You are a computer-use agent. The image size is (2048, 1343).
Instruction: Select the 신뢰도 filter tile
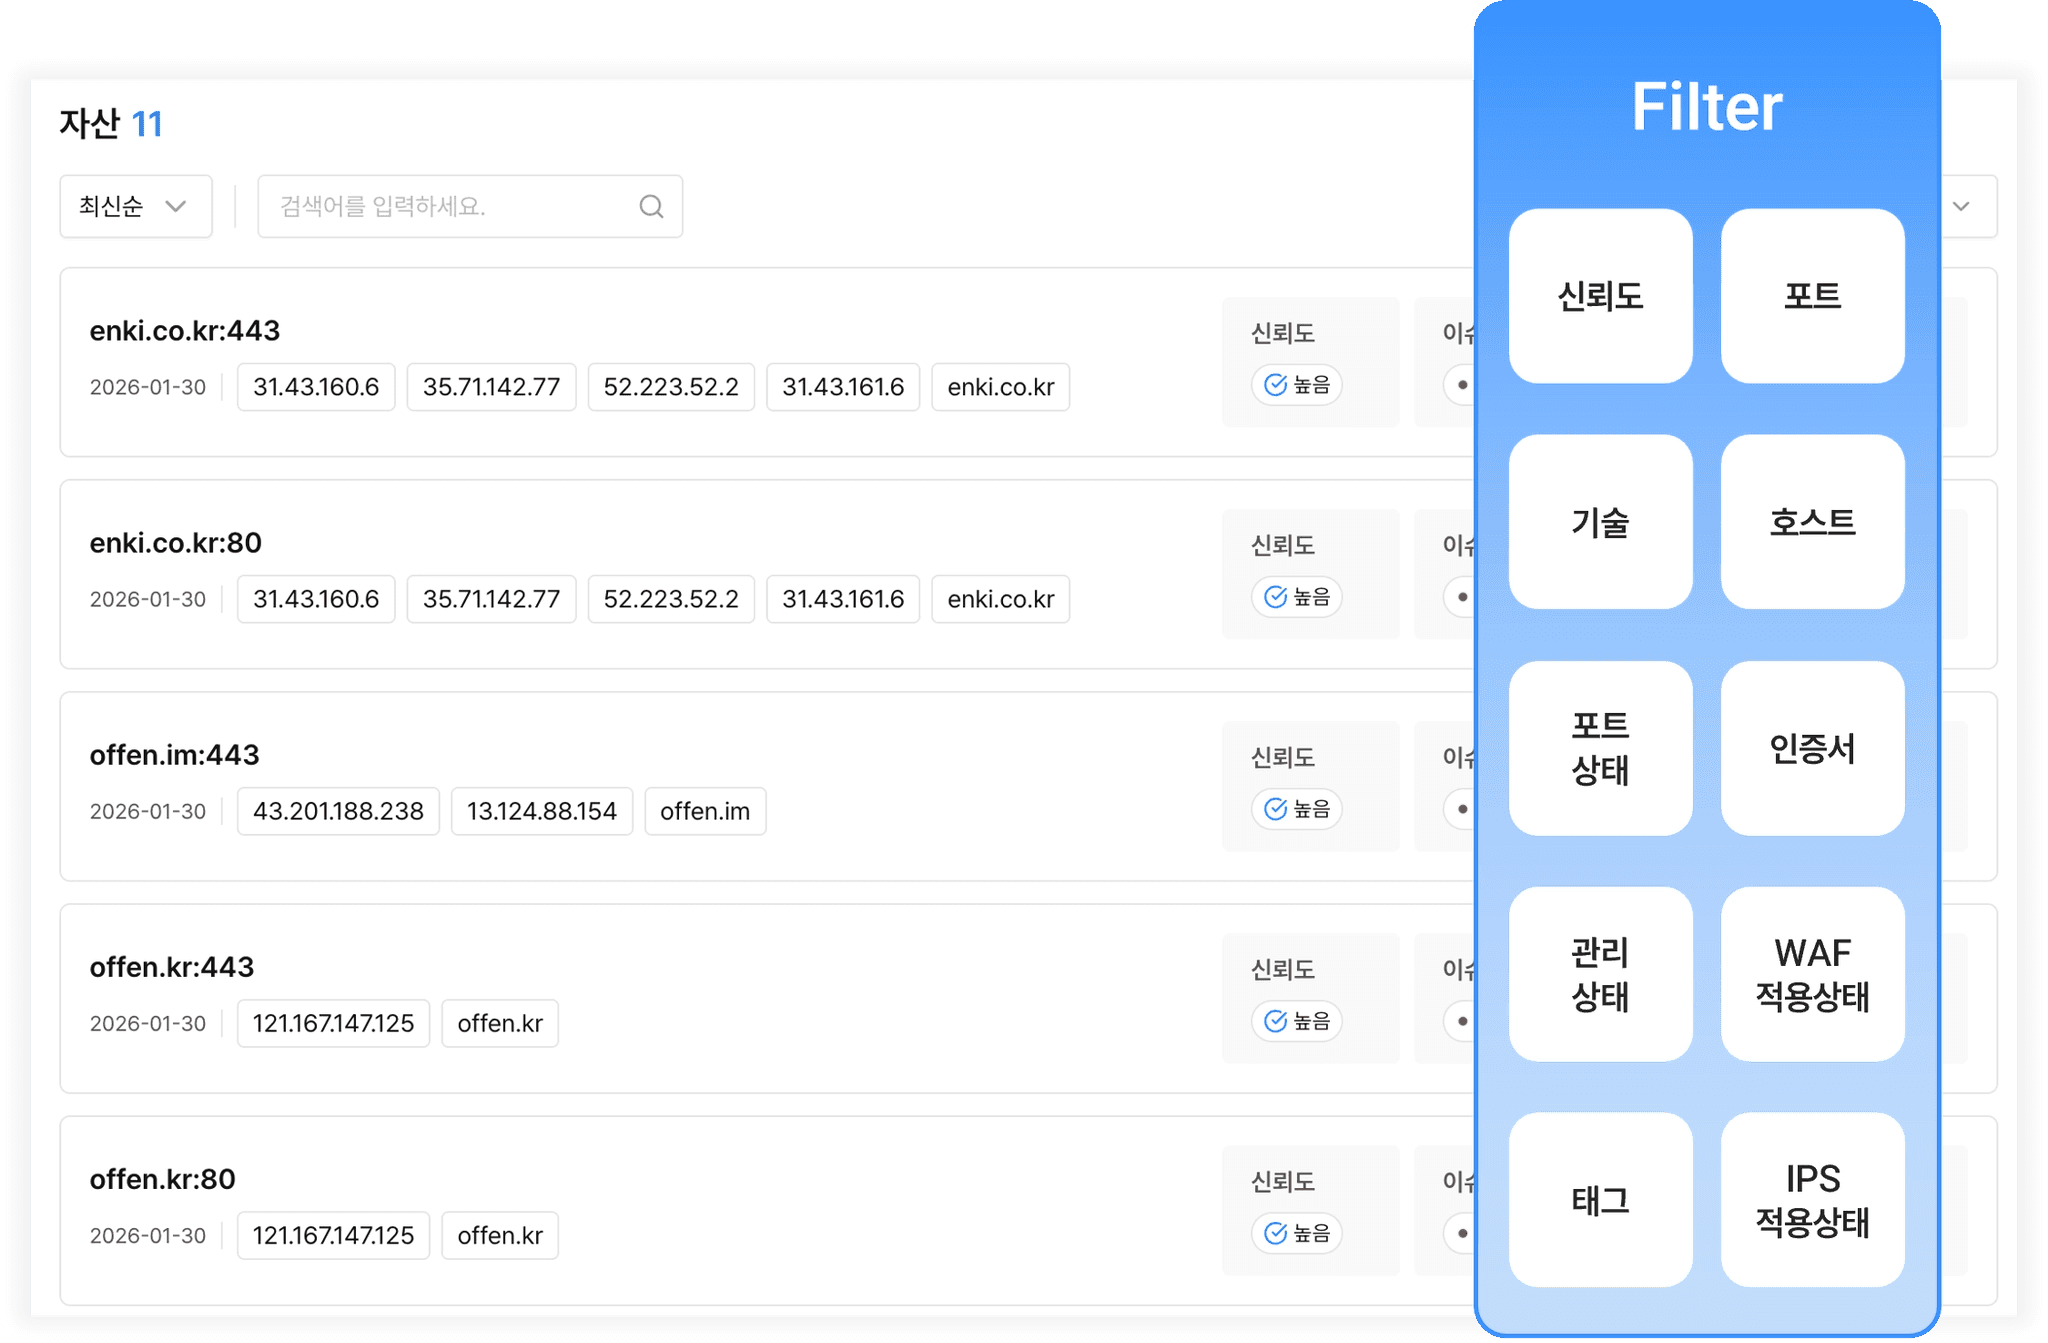click(1600, 296)
